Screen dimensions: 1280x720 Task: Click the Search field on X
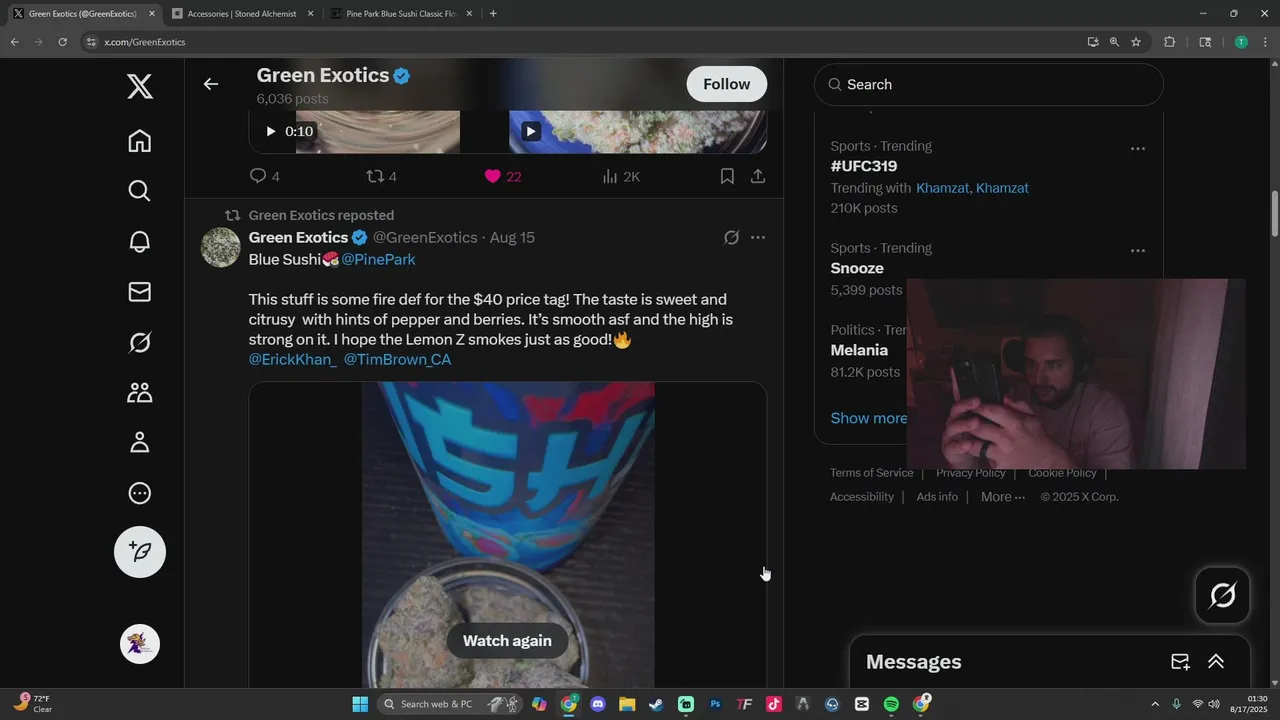point(989,85)
